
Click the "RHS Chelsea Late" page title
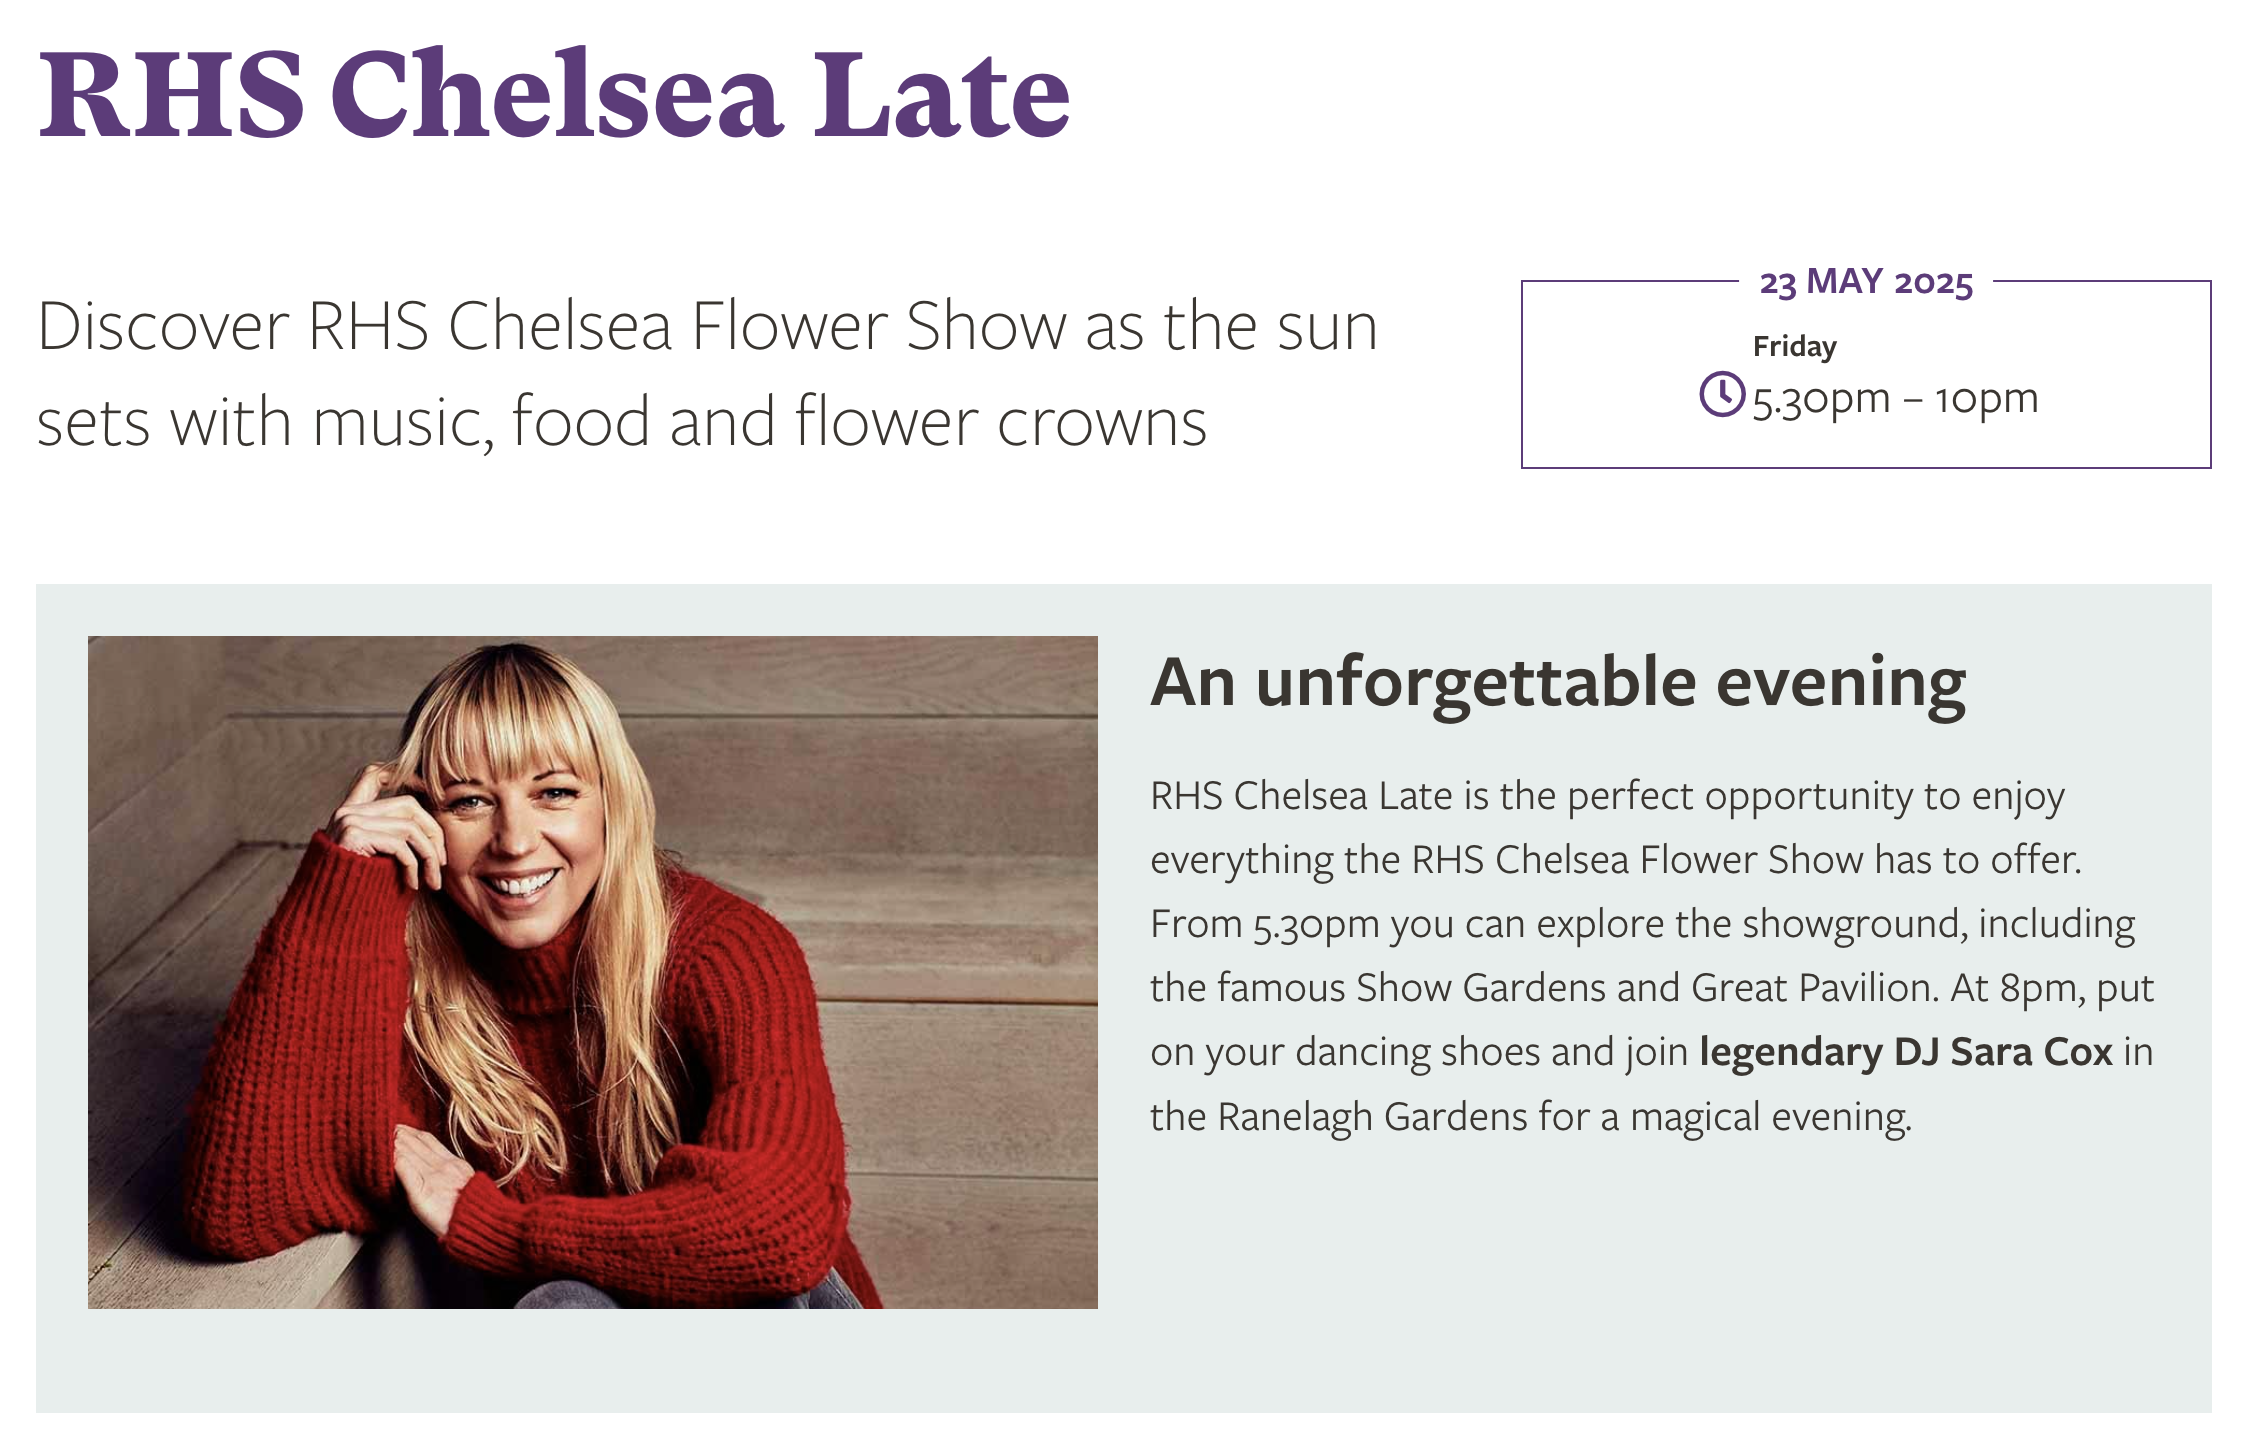554,95
